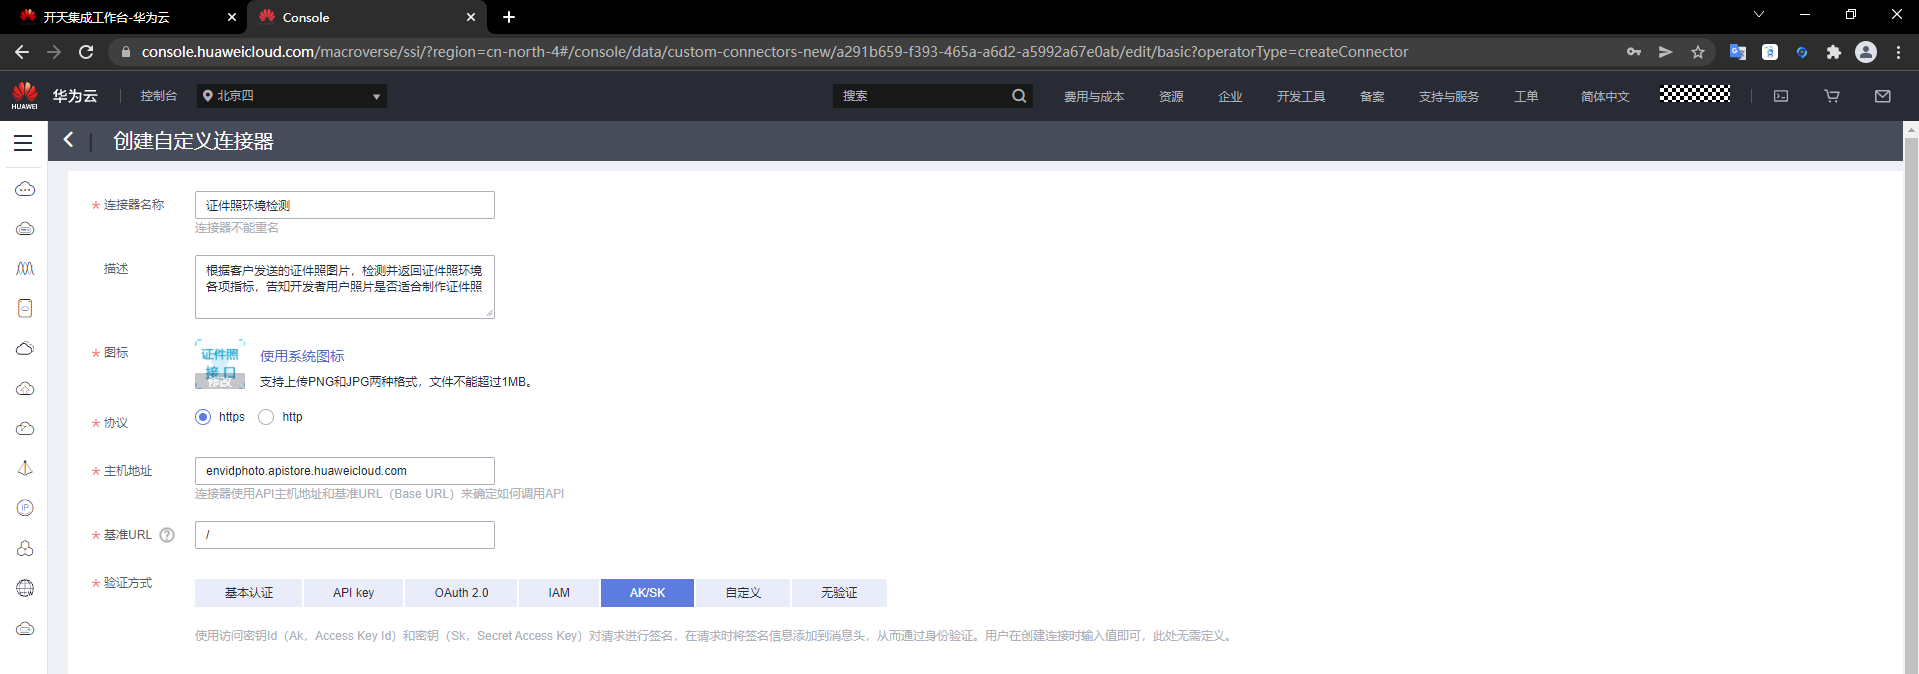Screen dimensions: 1919x674
Task: Click the browser forward arrow
Action: pyautogui.click(x=54, y=52)
